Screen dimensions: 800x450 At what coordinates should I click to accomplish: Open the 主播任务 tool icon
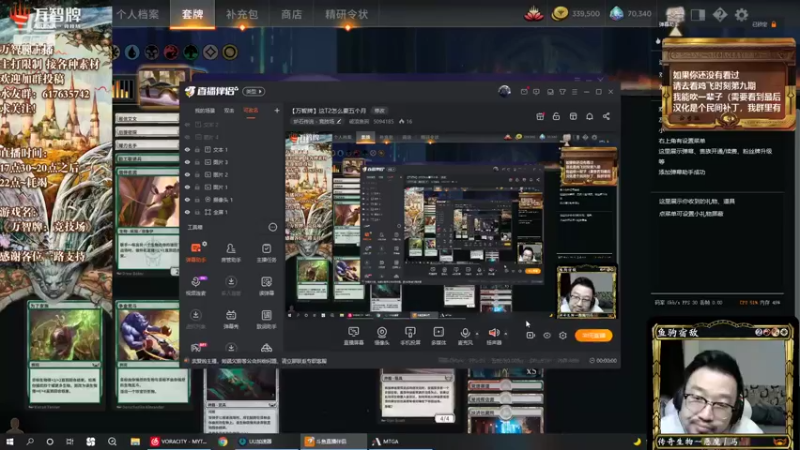pyautogui.click(x=266, y=252)
